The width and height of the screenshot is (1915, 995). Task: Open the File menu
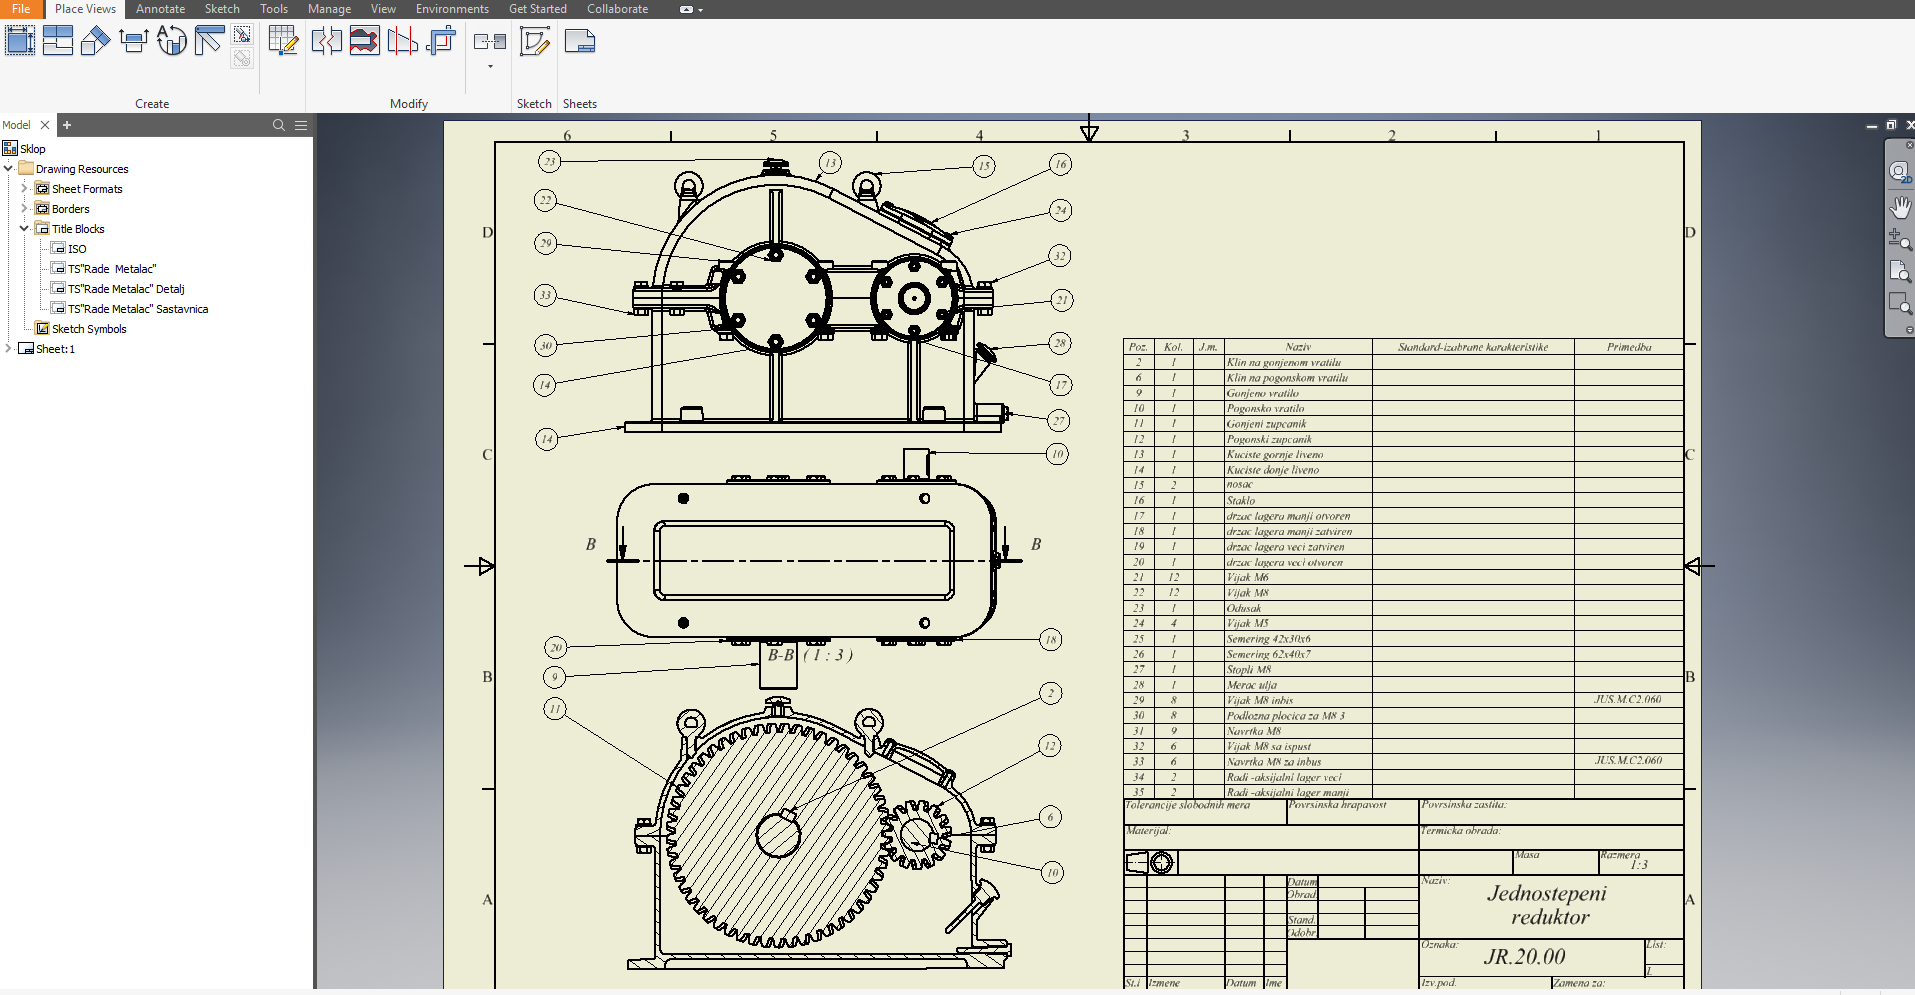click(x=21, y=9)
